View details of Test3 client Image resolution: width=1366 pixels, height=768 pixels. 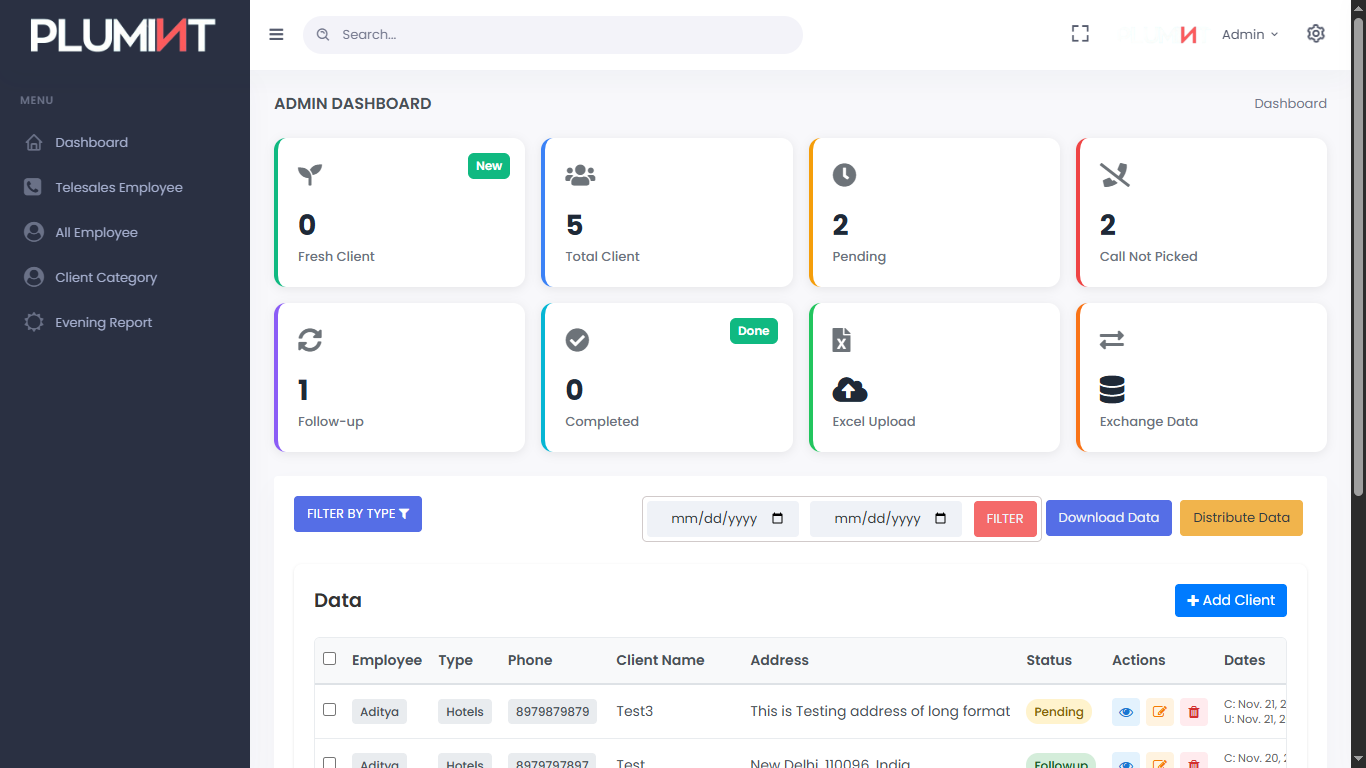[x=1125, y=712]
